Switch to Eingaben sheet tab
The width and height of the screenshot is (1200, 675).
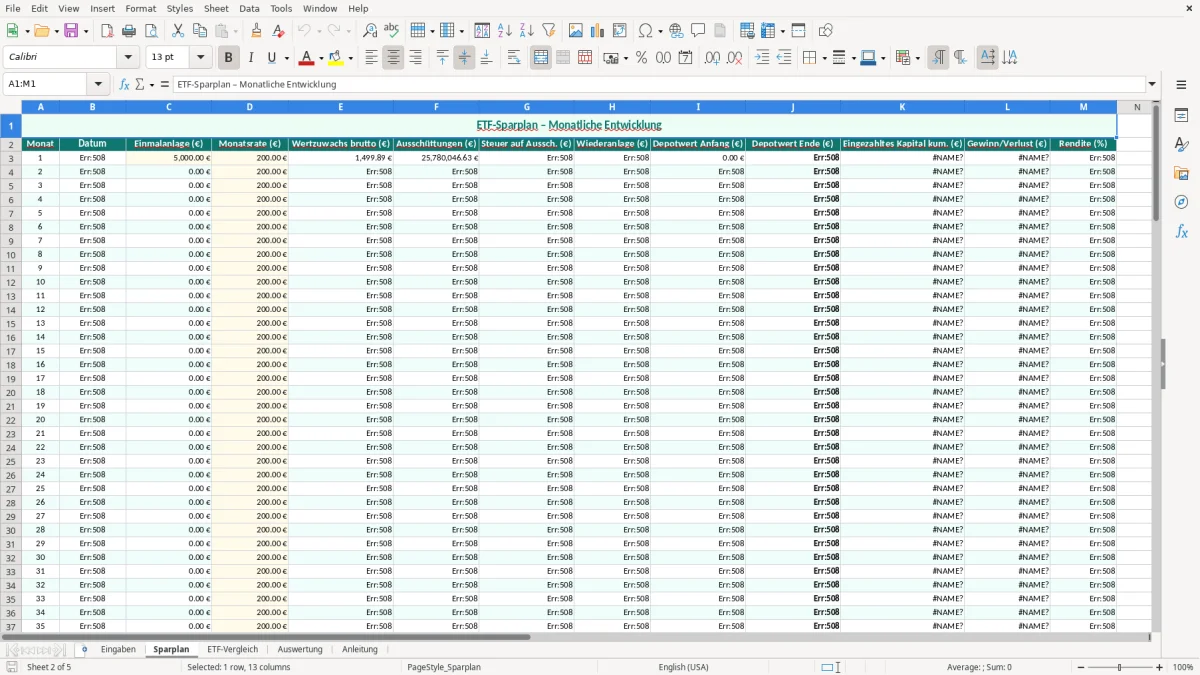(118, 649)
